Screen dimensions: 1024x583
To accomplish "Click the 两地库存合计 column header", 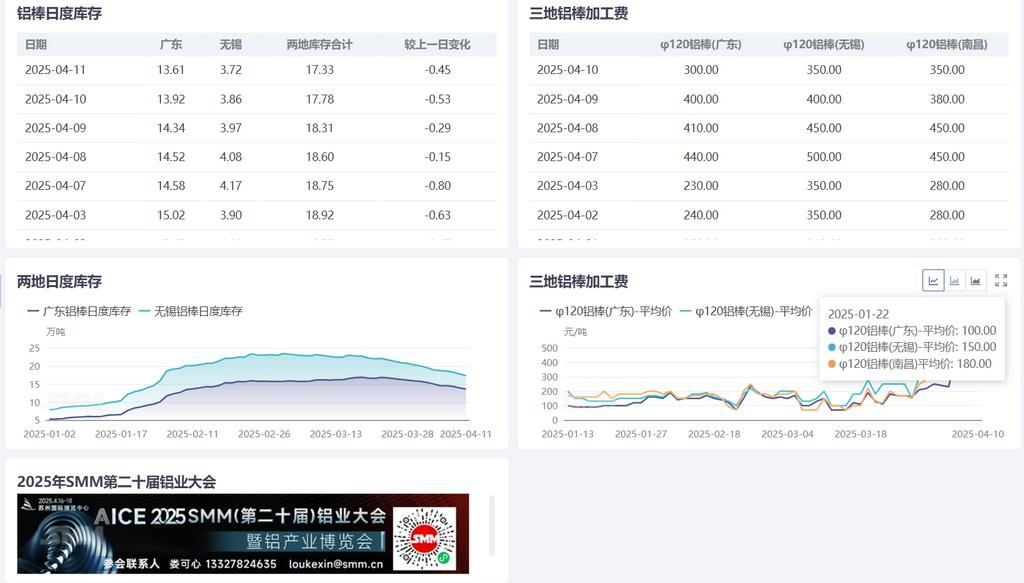I will pos(319,45).
